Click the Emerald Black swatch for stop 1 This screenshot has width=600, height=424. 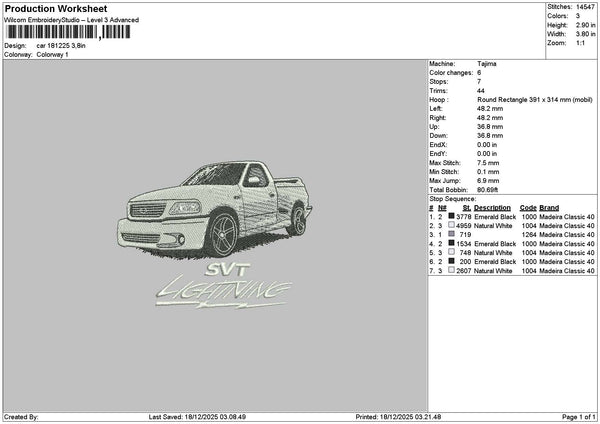coord(452,216)
